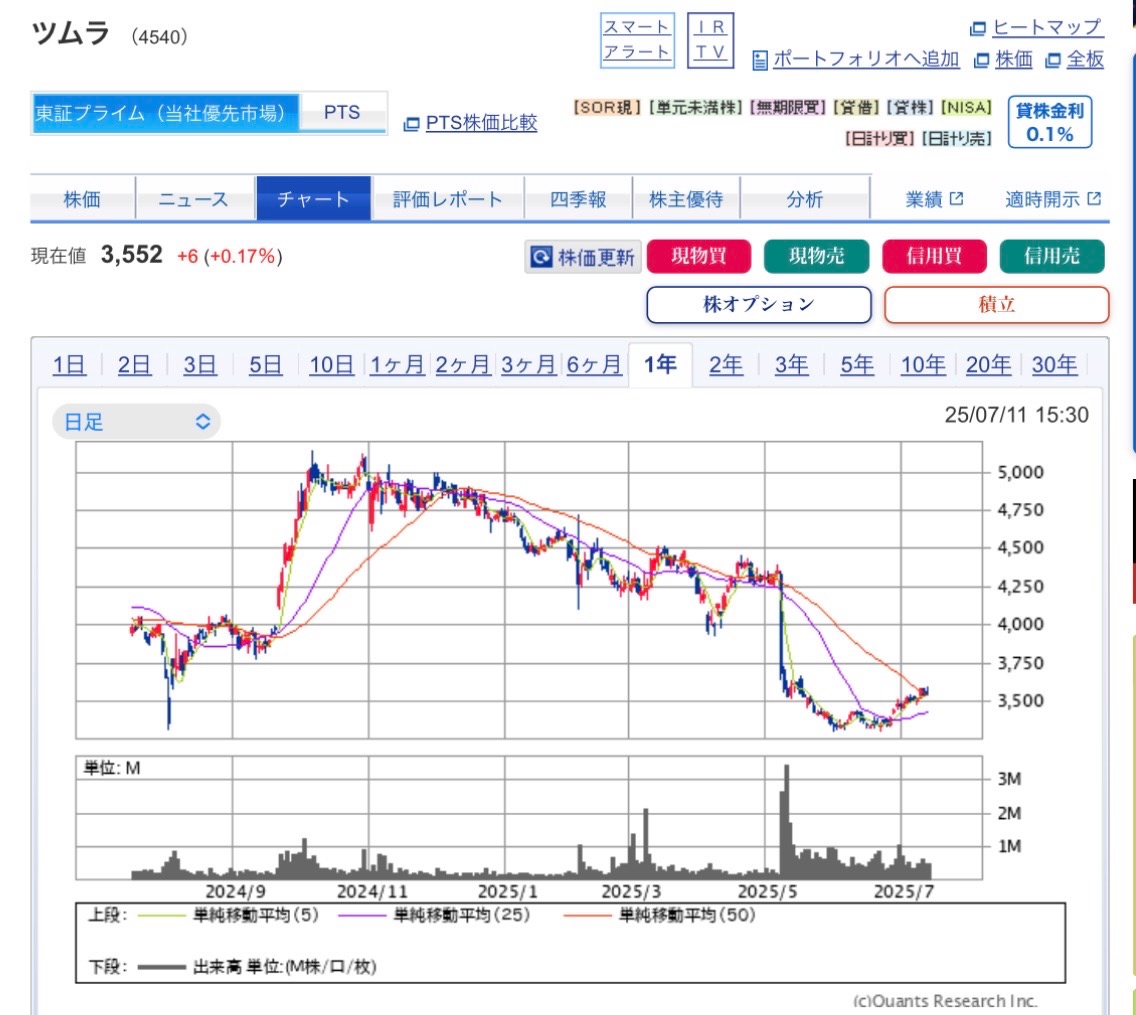The width and height of the screenshot is (1136, 1015).
Task: Select the 2年 chart period
Action: 726,364
